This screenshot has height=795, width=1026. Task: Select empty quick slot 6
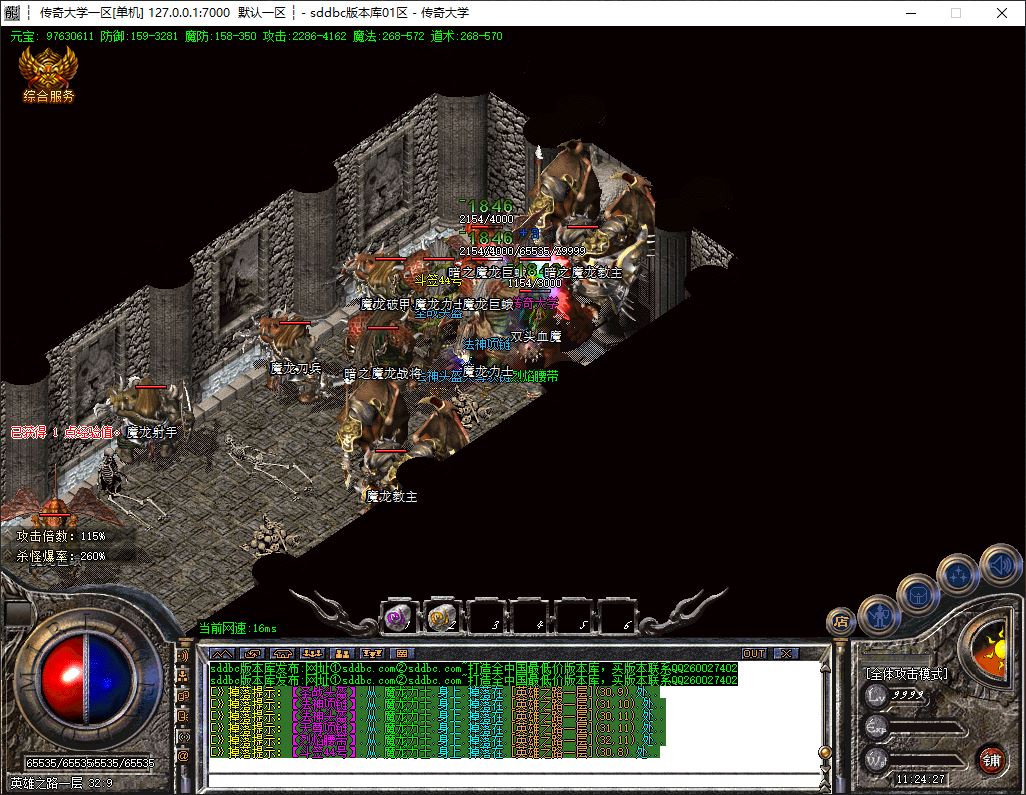tap(616, 617)
